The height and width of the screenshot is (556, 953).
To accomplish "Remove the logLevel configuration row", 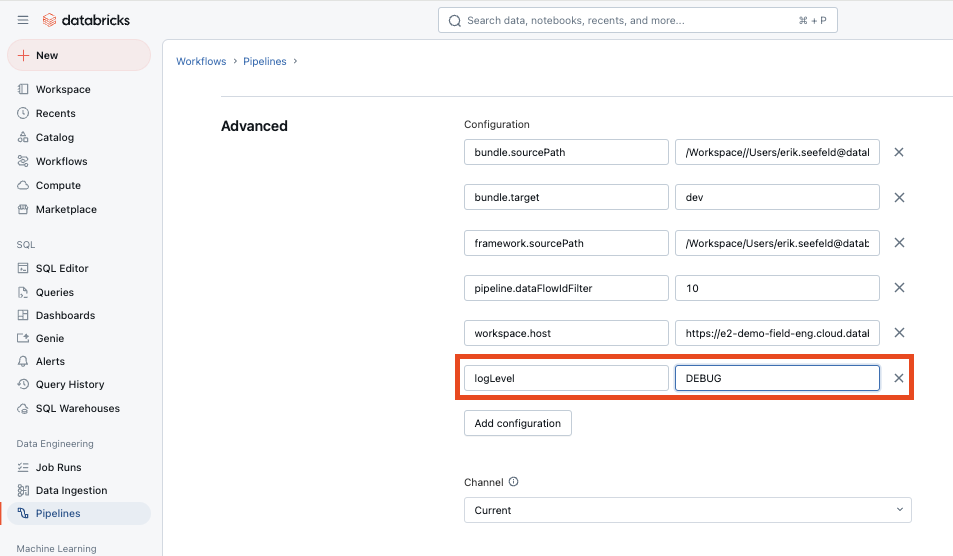I will coord(898,378).
